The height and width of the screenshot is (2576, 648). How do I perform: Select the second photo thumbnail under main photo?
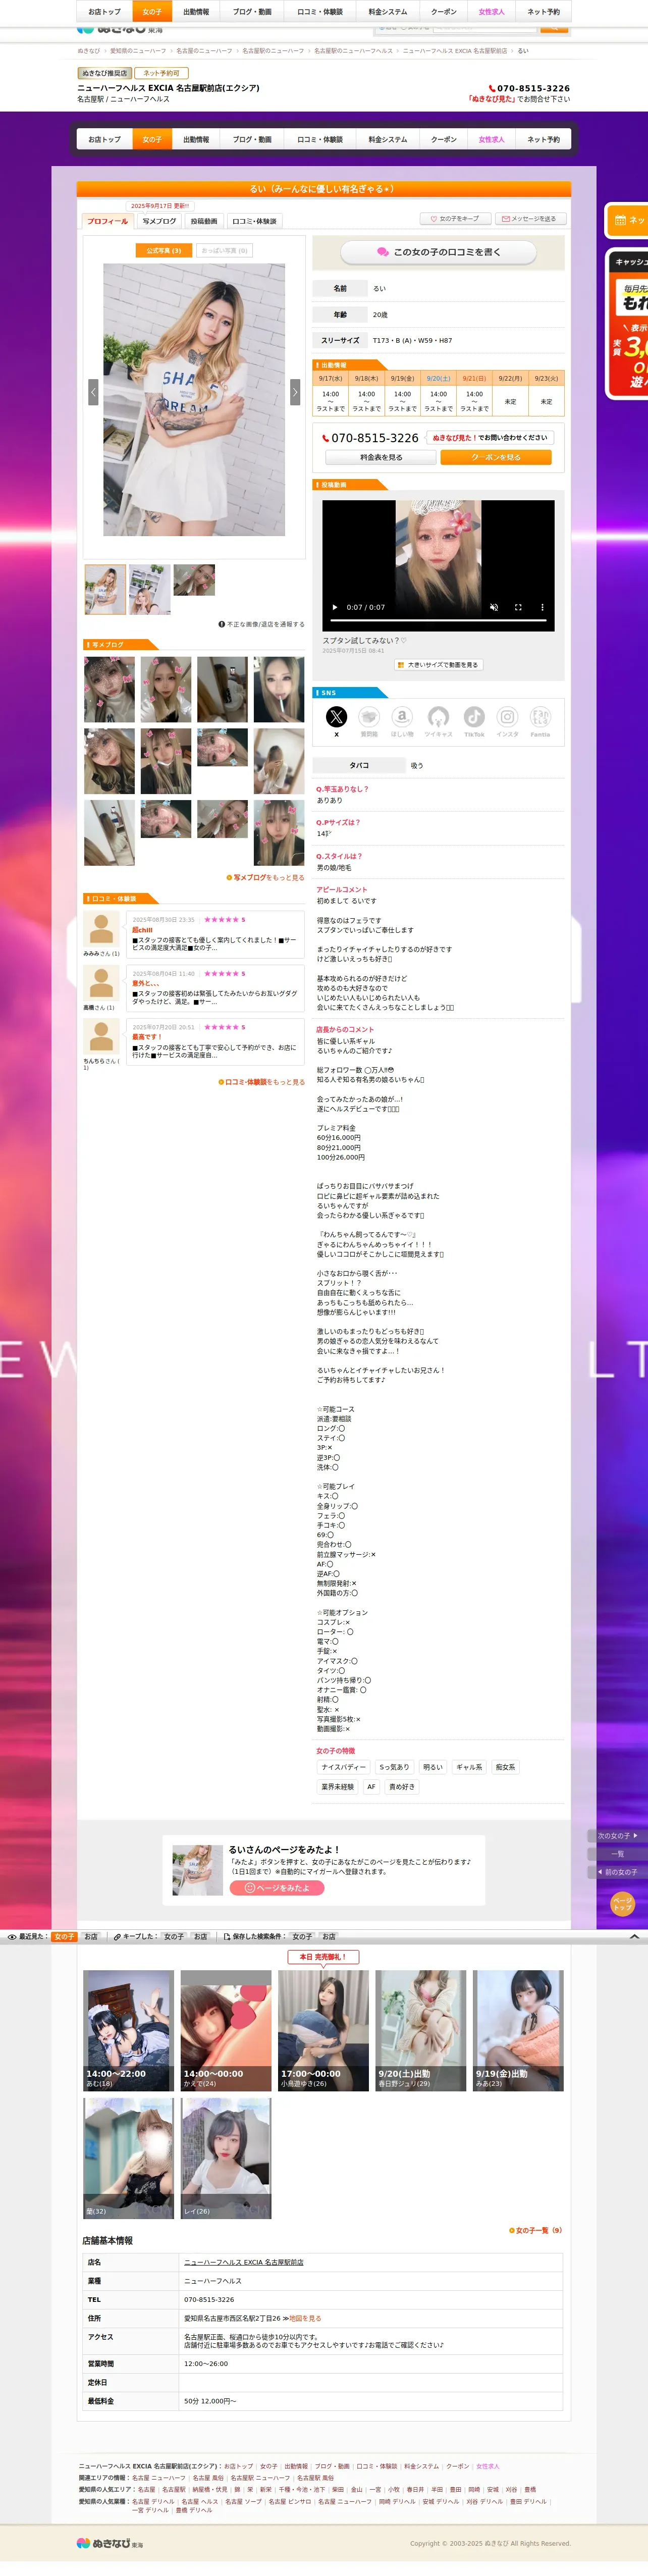[x=150, y=590]
